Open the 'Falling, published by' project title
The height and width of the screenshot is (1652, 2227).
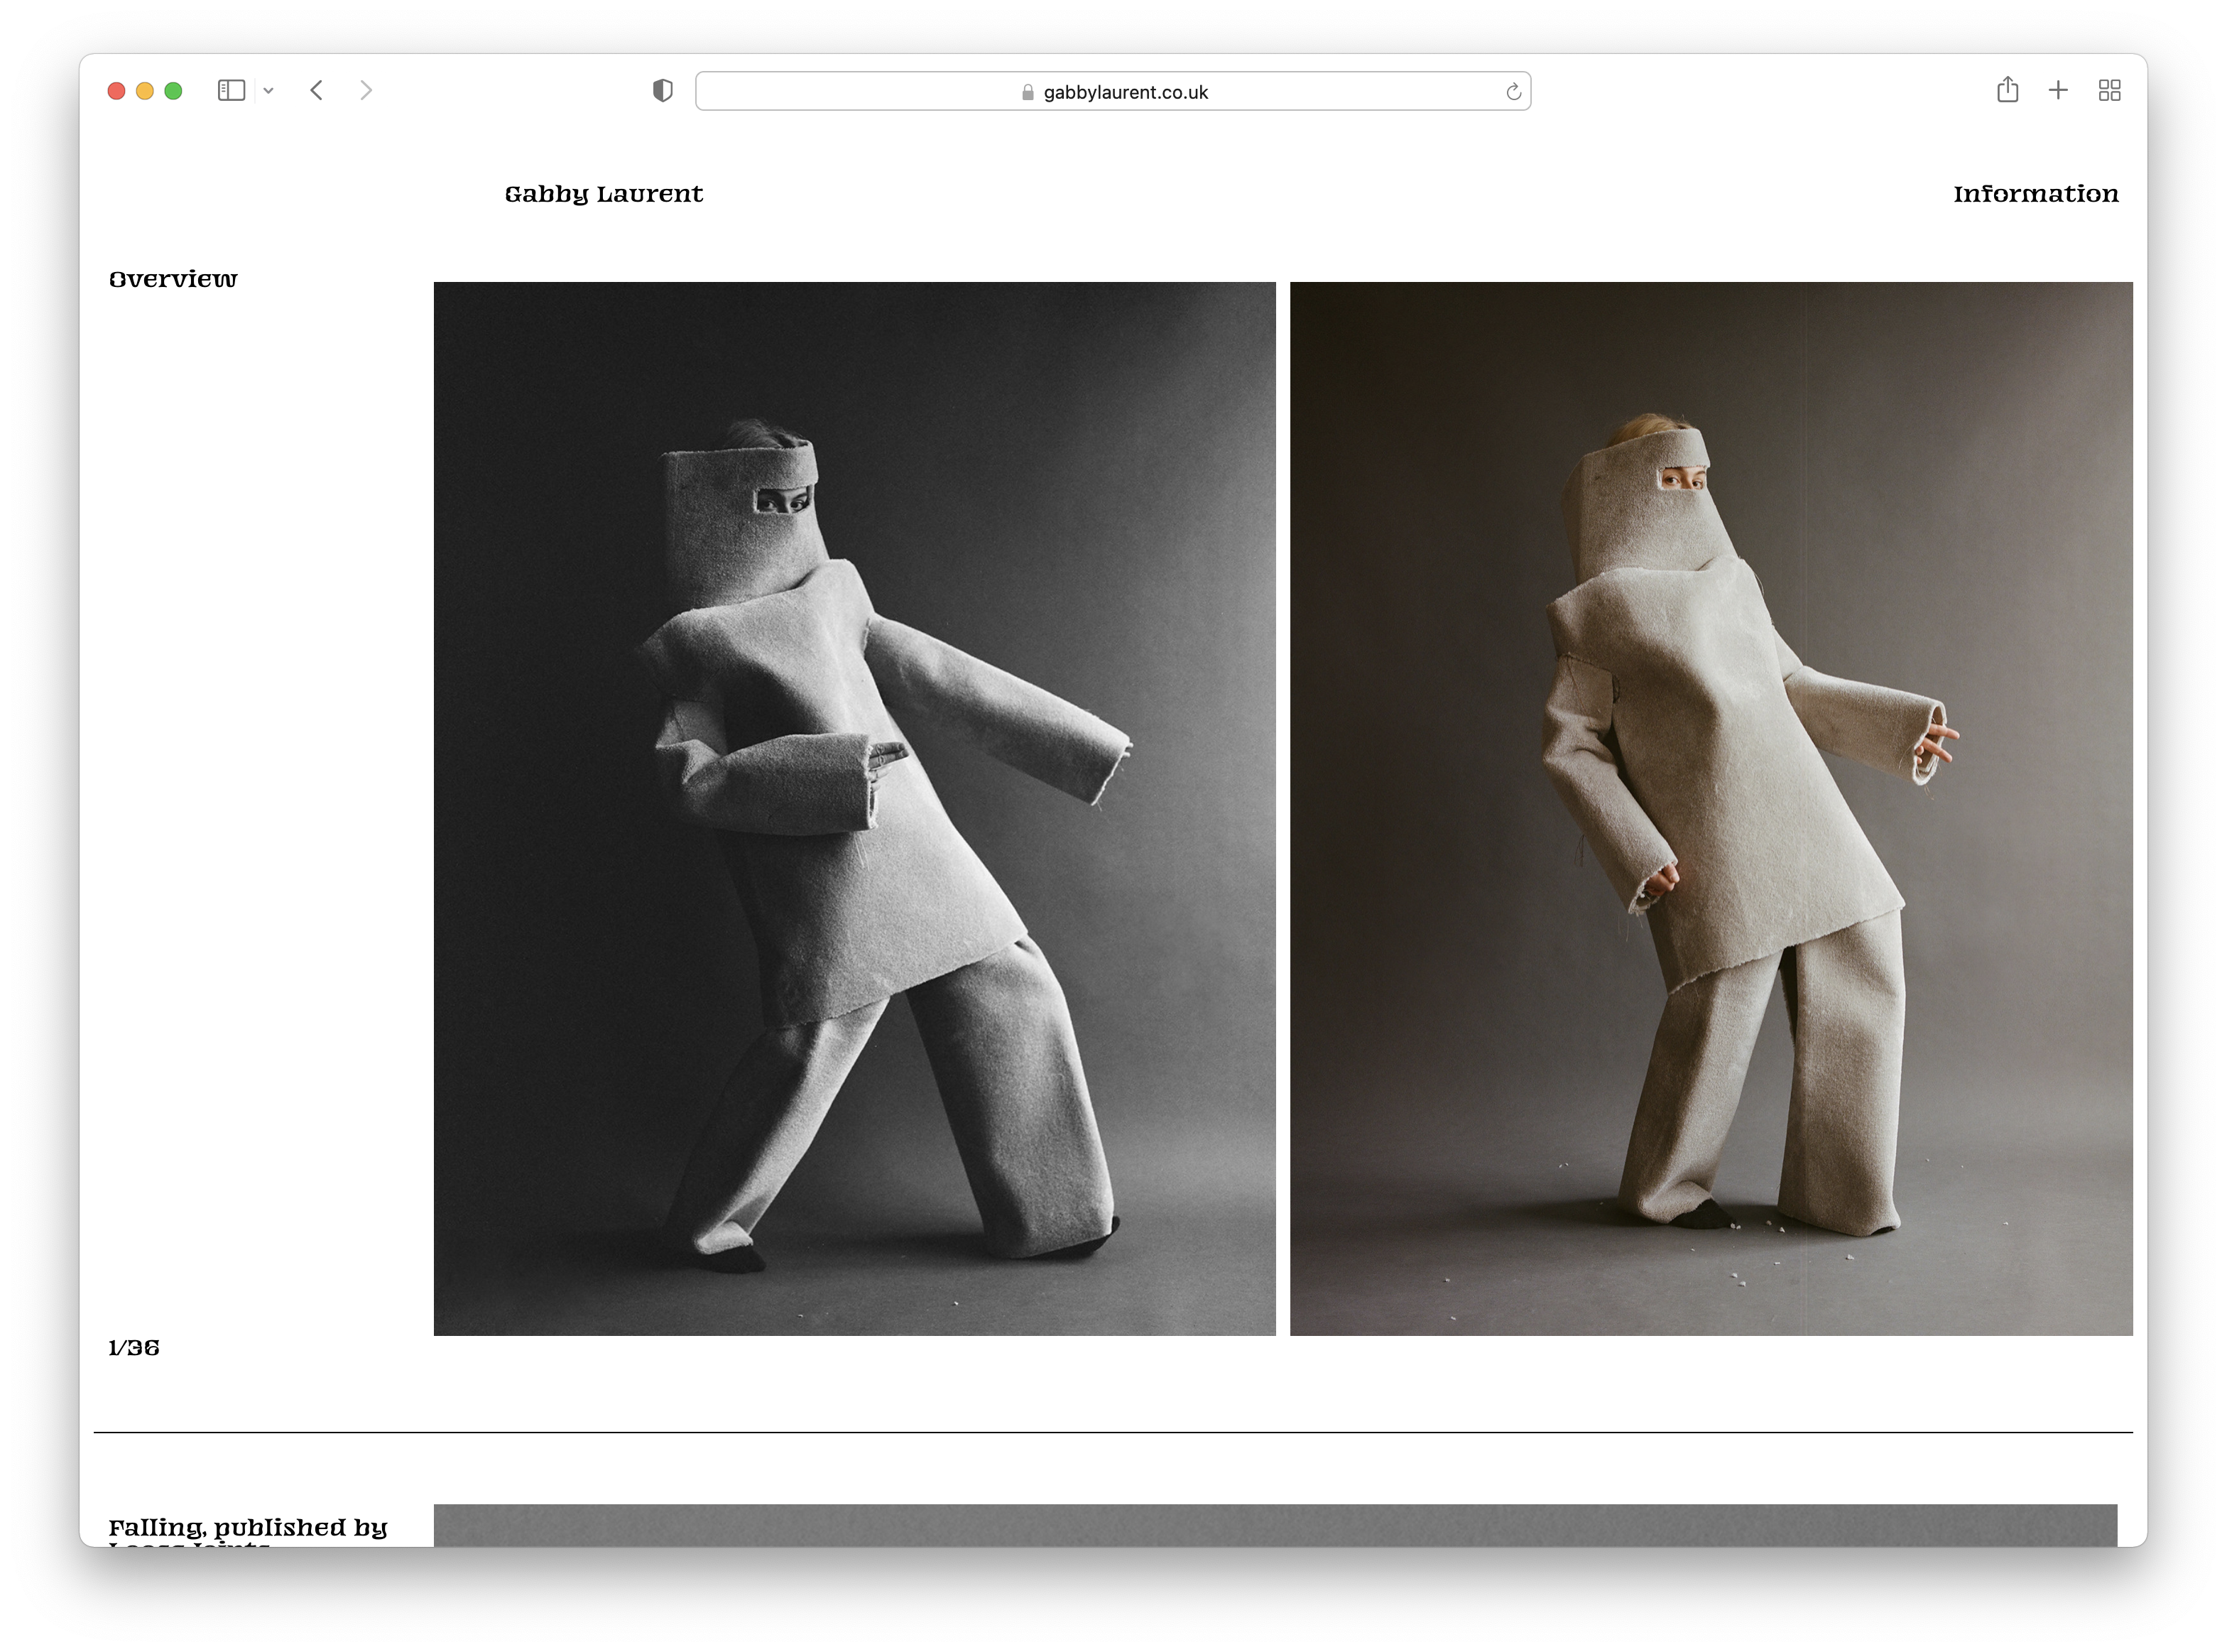tap(248, 1528)
